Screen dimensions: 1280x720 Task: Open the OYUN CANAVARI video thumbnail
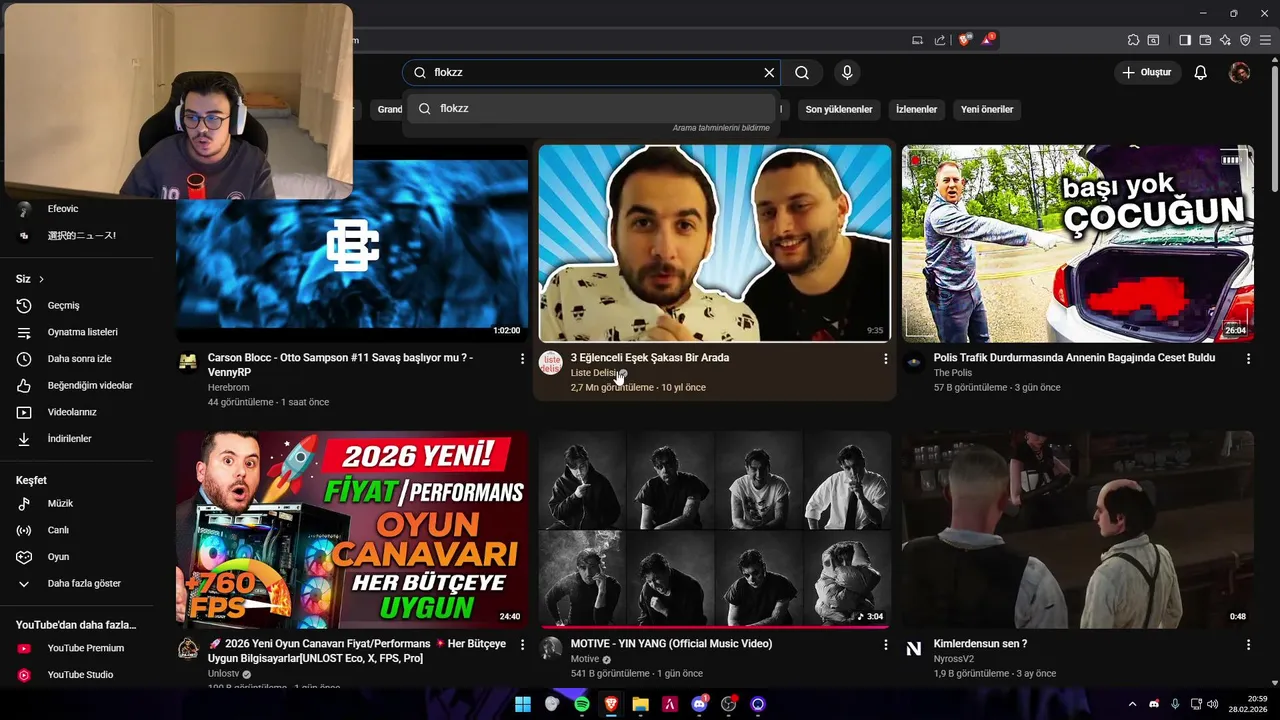(x=352, y=529)
